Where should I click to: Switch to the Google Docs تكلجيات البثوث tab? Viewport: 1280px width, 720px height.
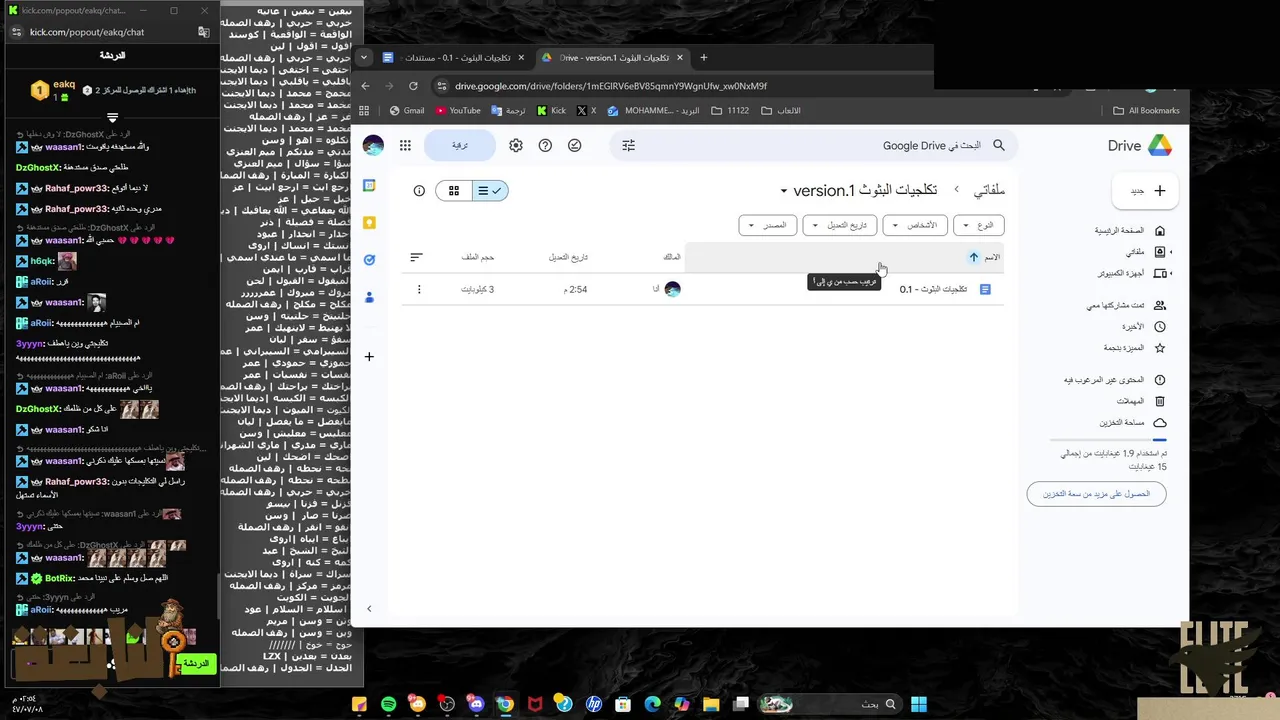456,58
